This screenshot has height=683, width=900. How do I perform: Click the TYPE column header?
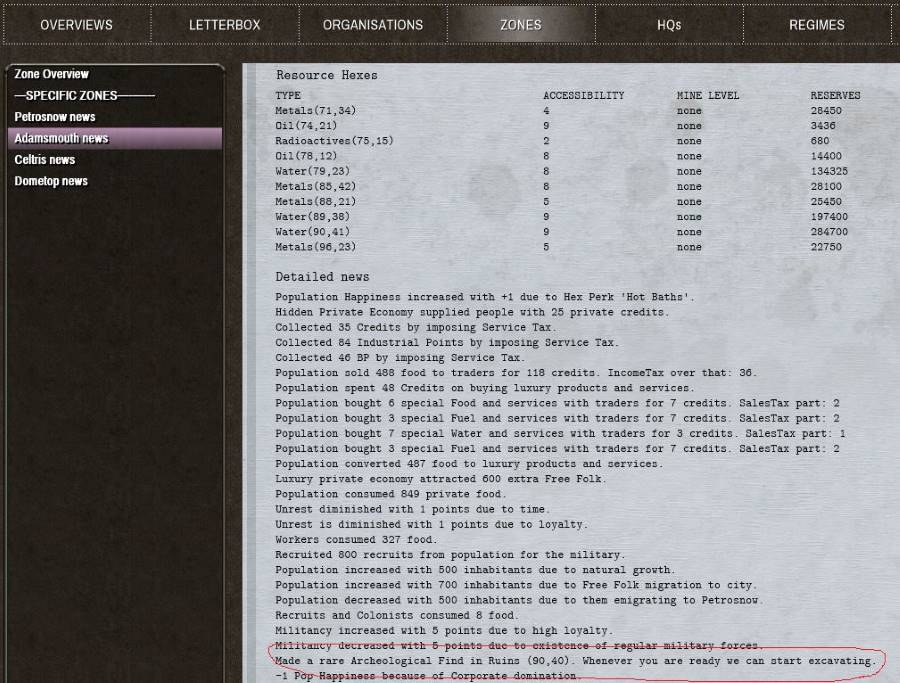[x=288, y=95]
